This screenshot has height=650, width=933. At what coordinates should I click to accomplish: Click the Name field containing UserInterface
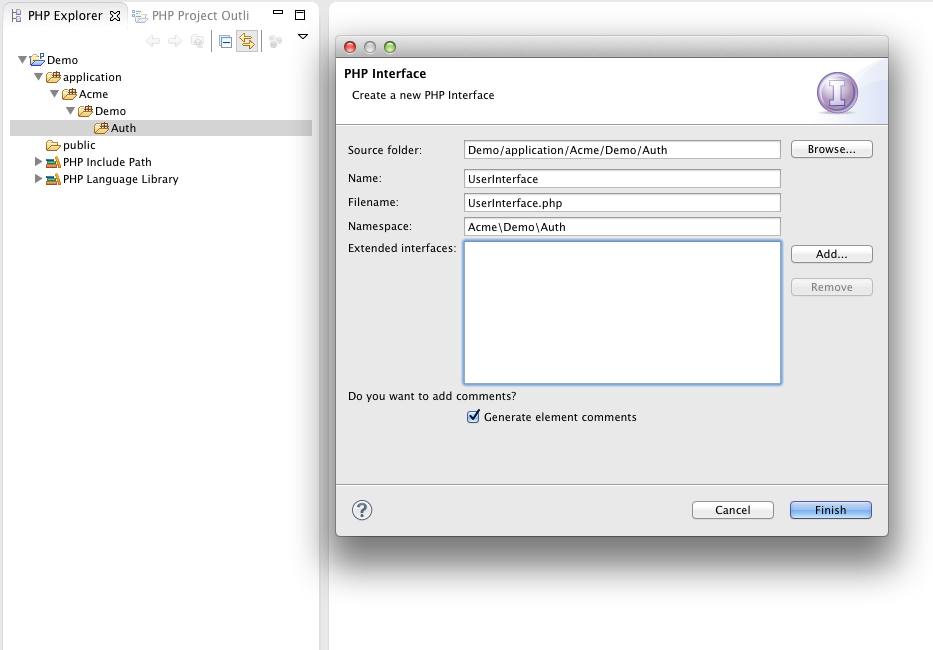[622, 179]
